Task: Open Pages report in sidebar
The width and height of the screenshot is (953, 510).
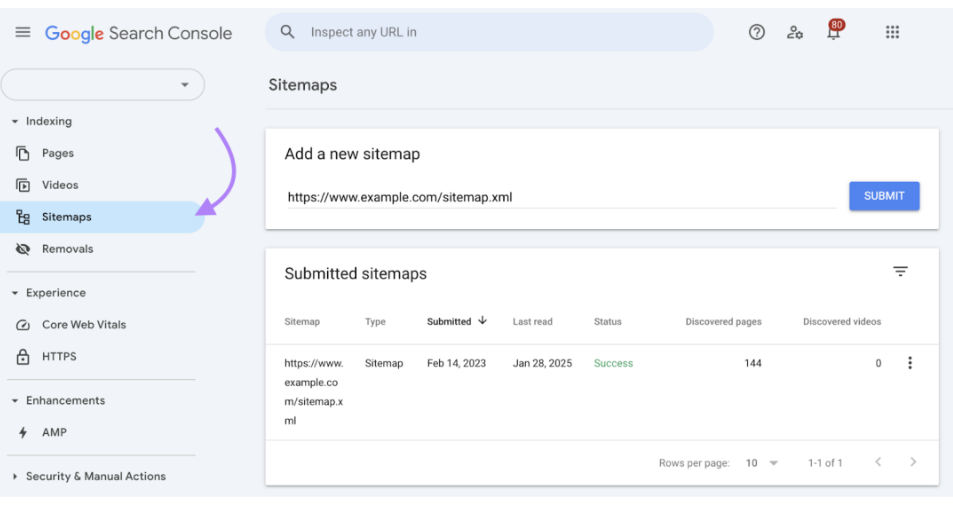Action: coord(57,153)
